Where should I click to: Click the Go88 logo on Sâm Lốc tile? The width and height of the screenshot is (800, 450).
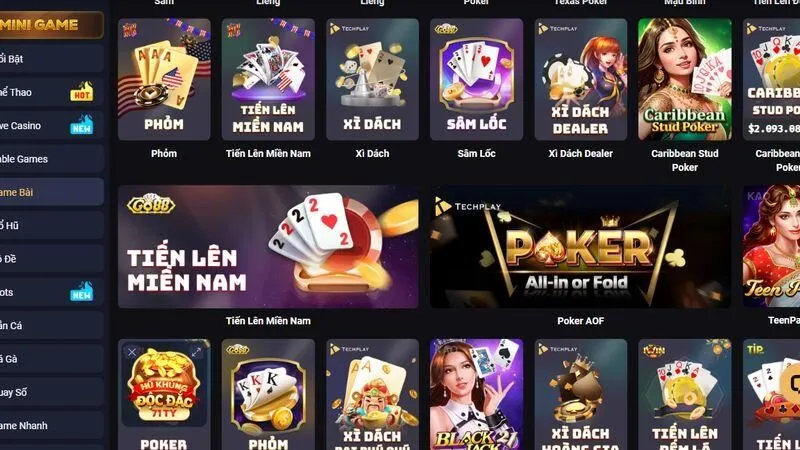(x=446, y=29)
